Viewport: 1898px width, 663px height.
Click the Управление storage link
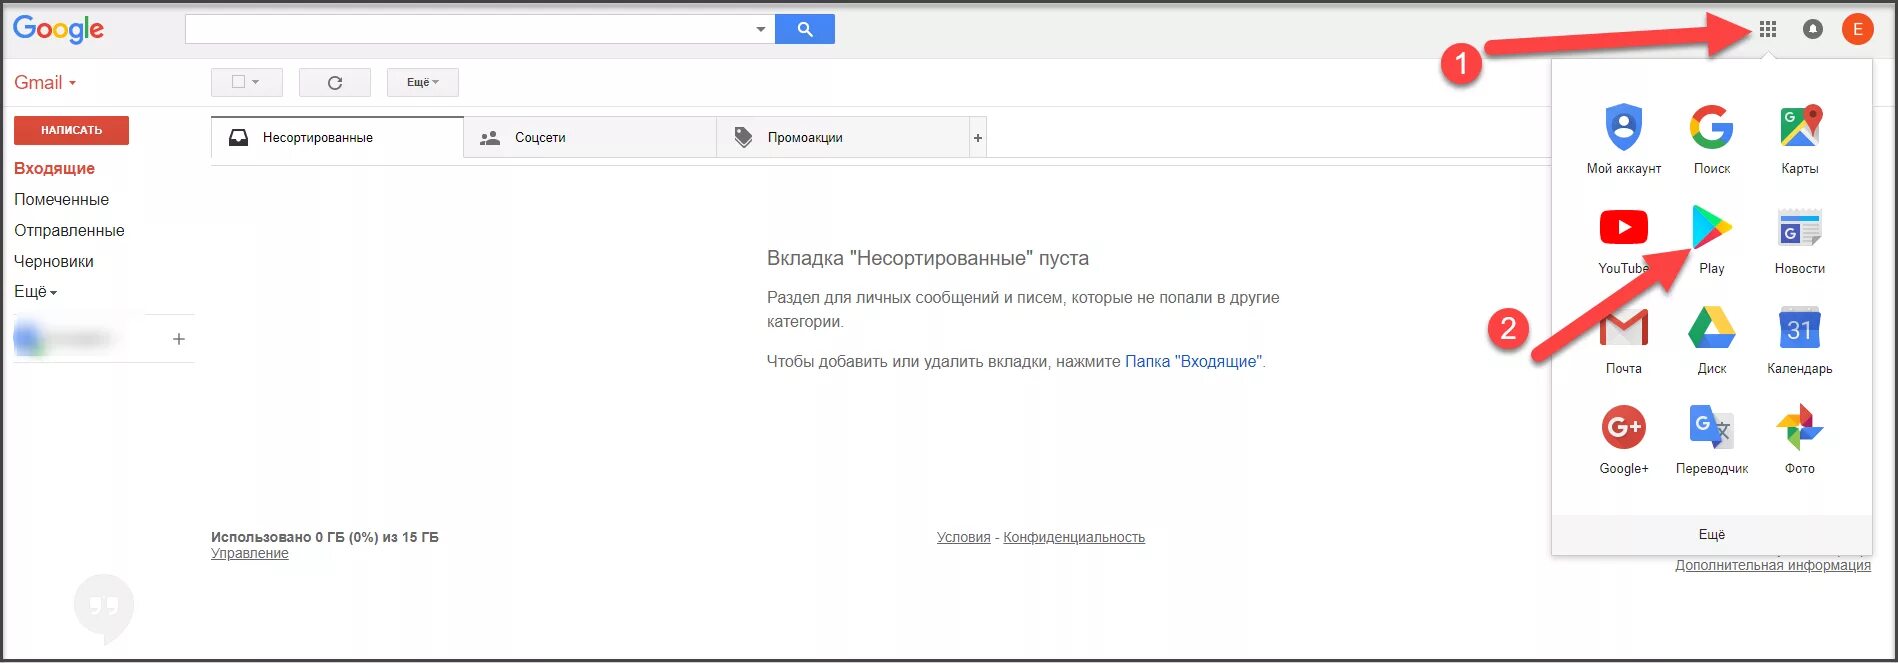[249, 553]
